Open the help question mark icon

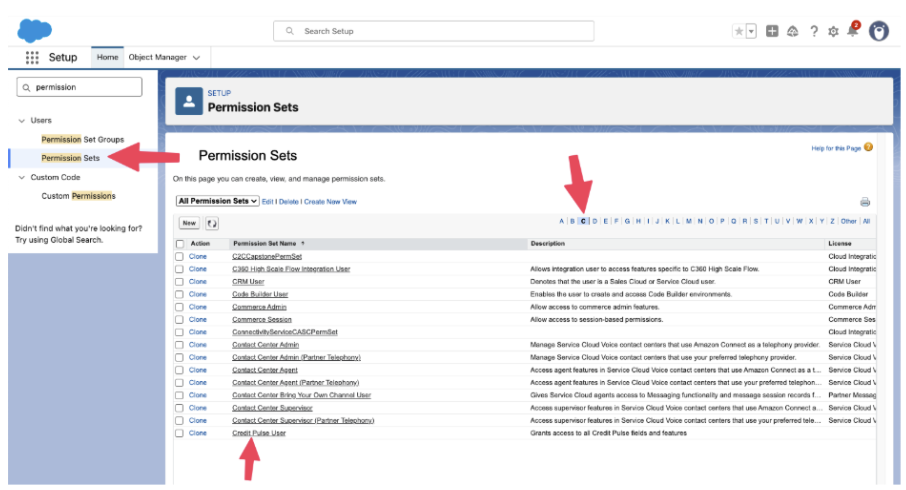coord(814,31)
